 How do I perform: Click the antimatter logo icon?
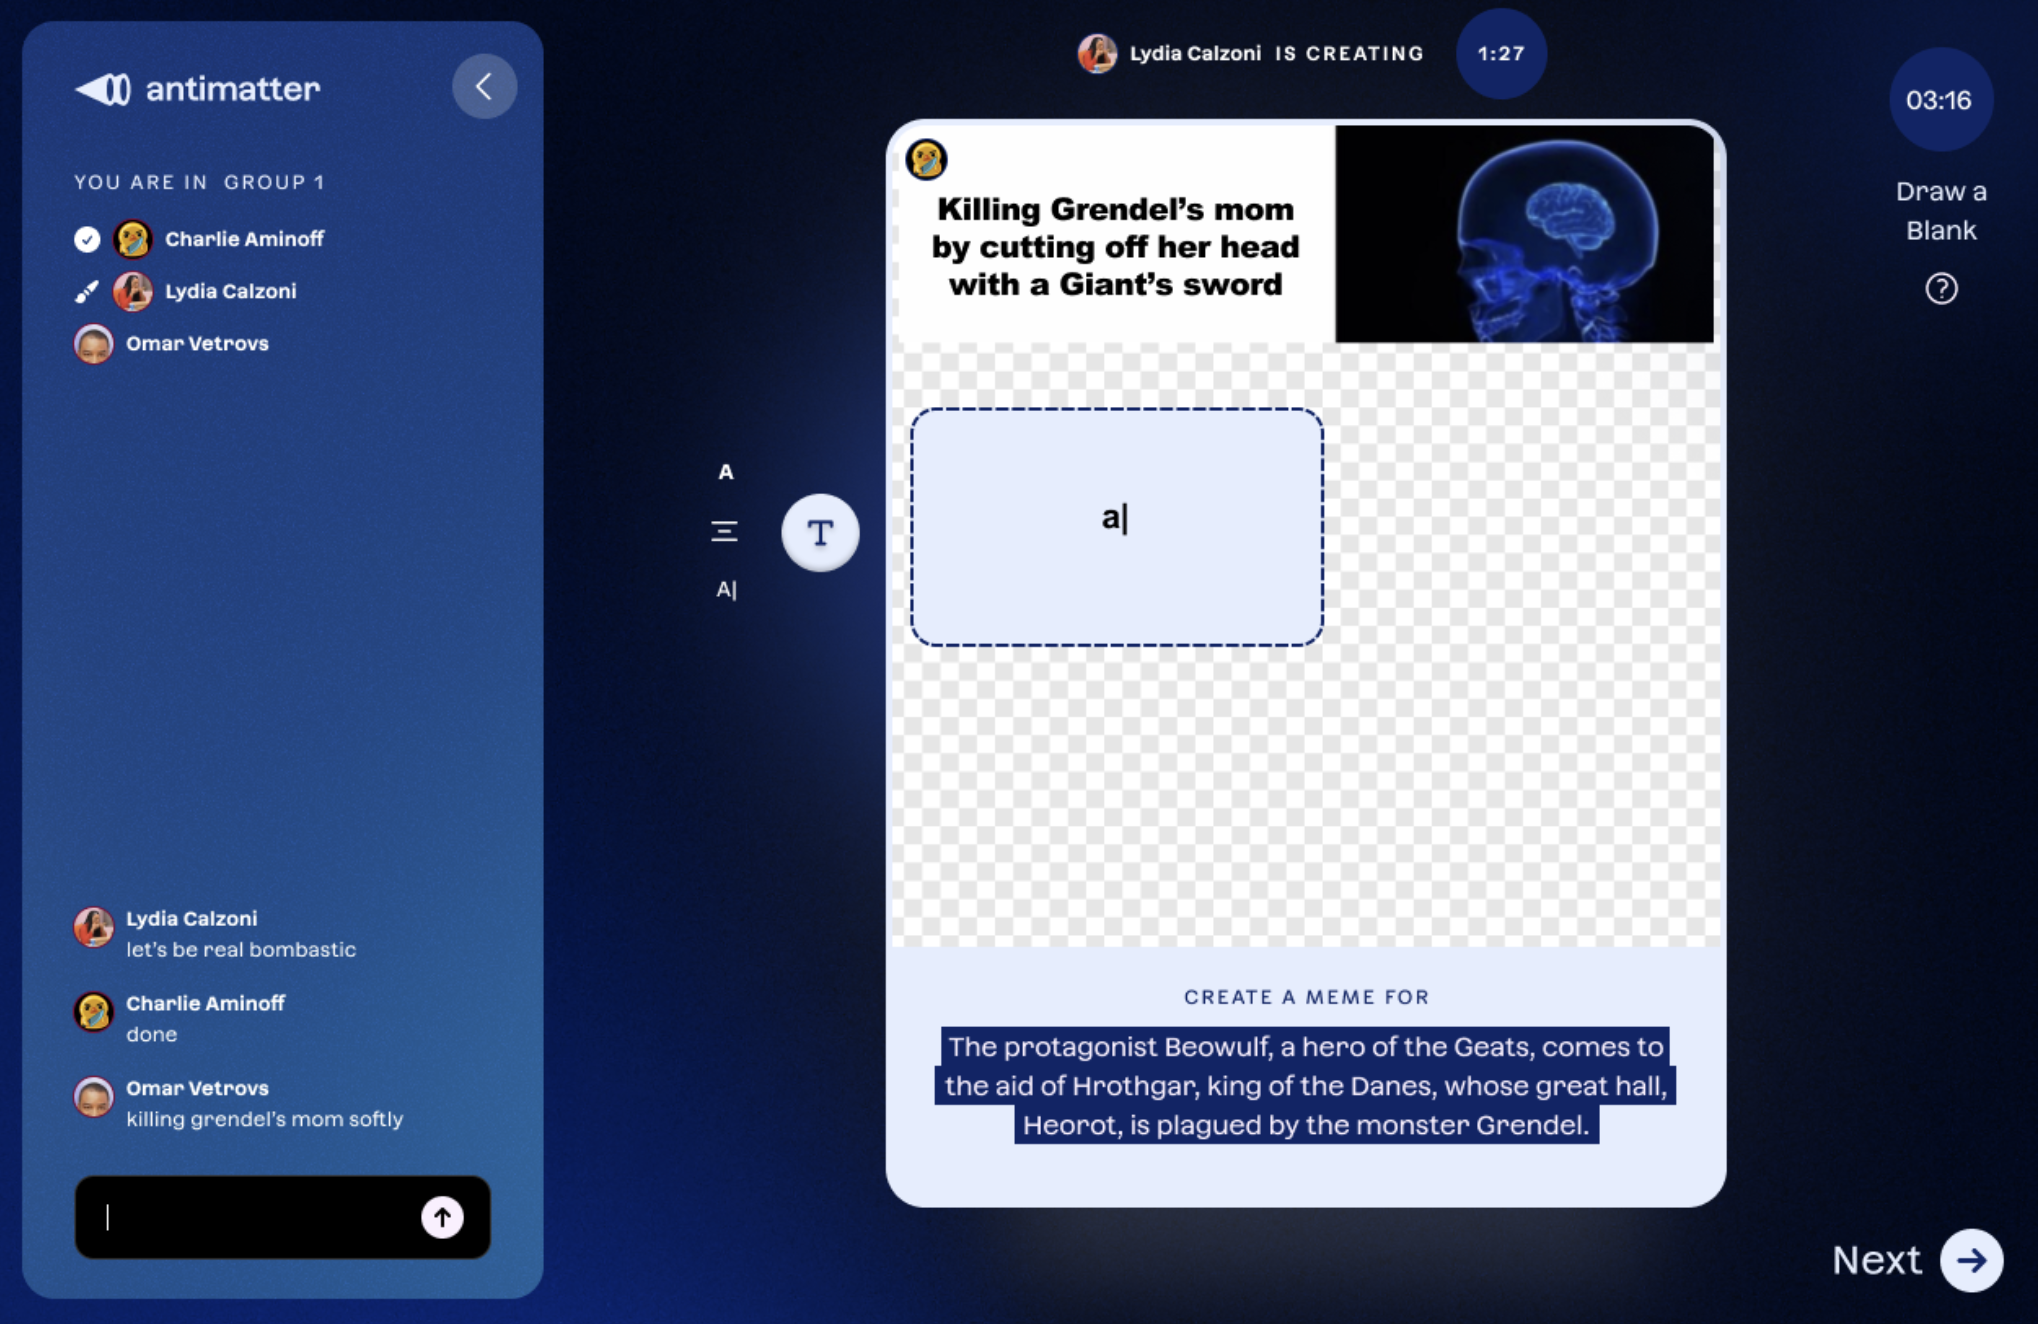pyautogui.click(x=104, y=89)
